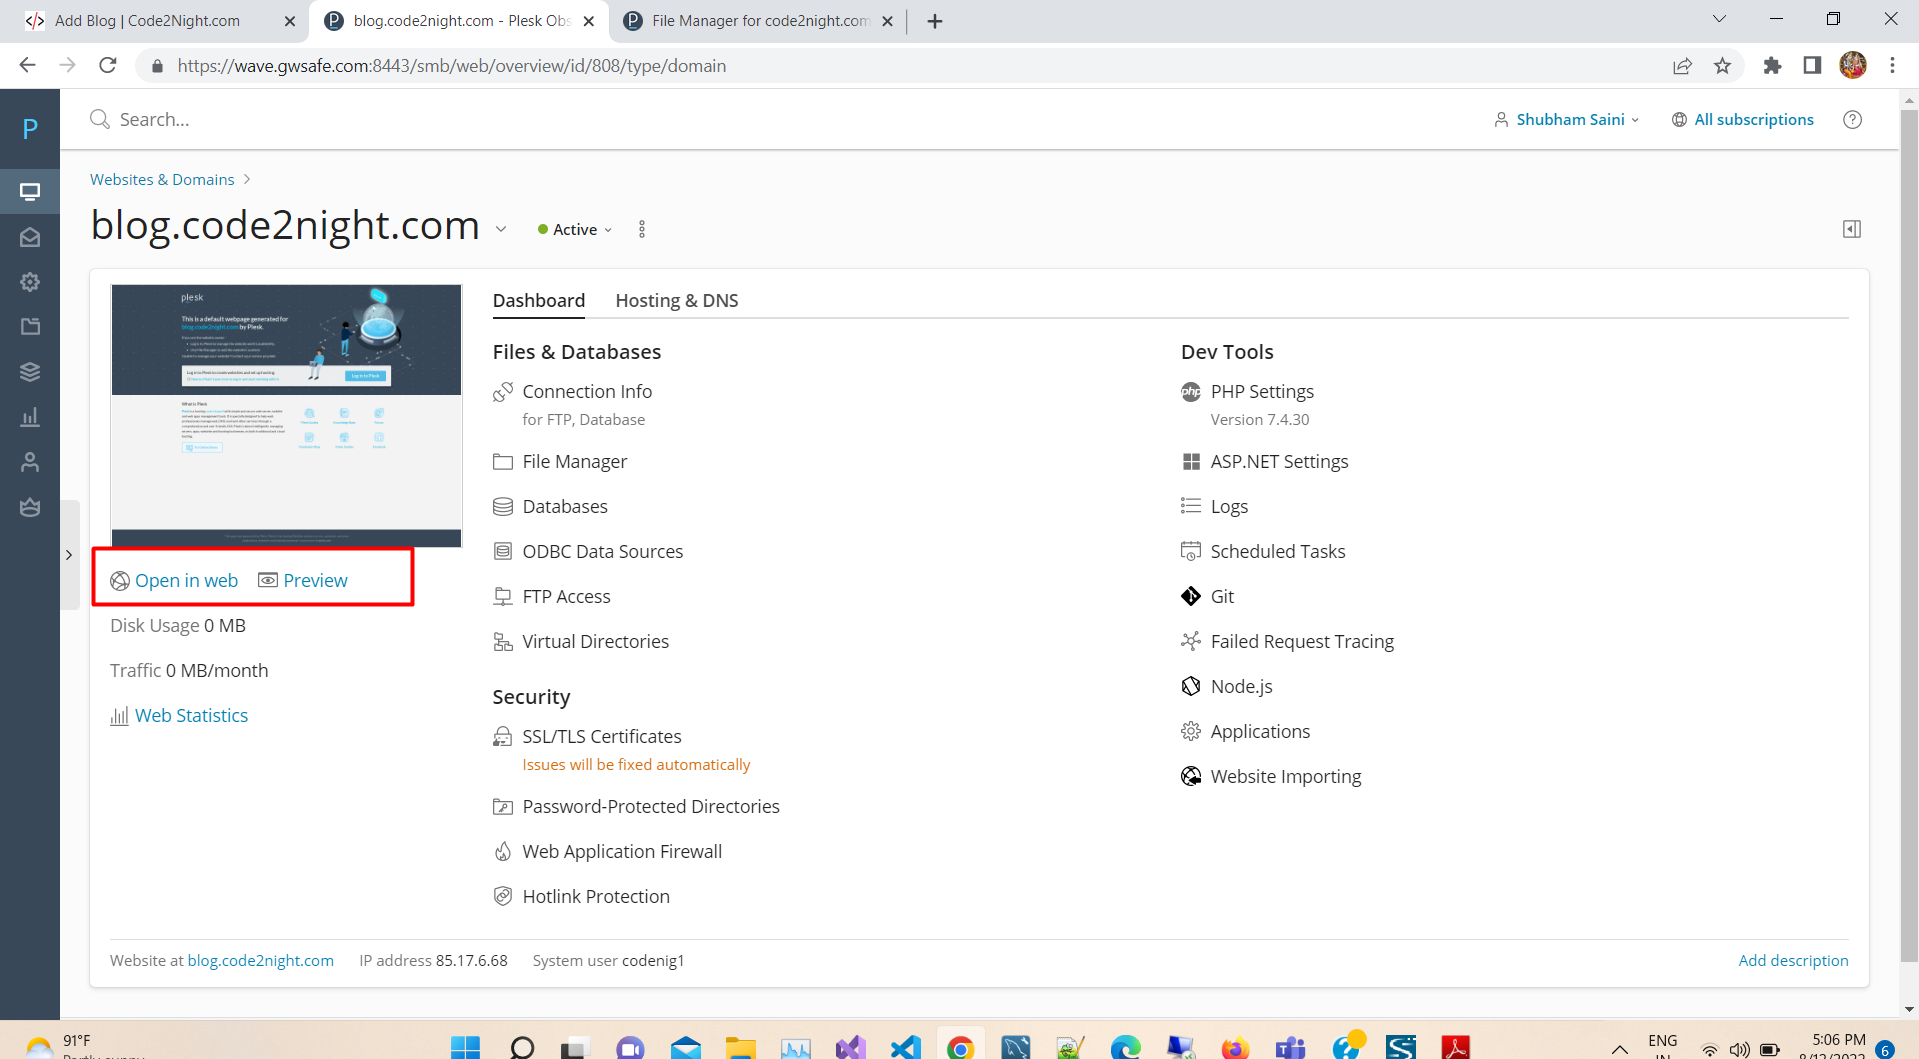
Task: Click the File Manager folder icon
Action: (x=503, y=462)
